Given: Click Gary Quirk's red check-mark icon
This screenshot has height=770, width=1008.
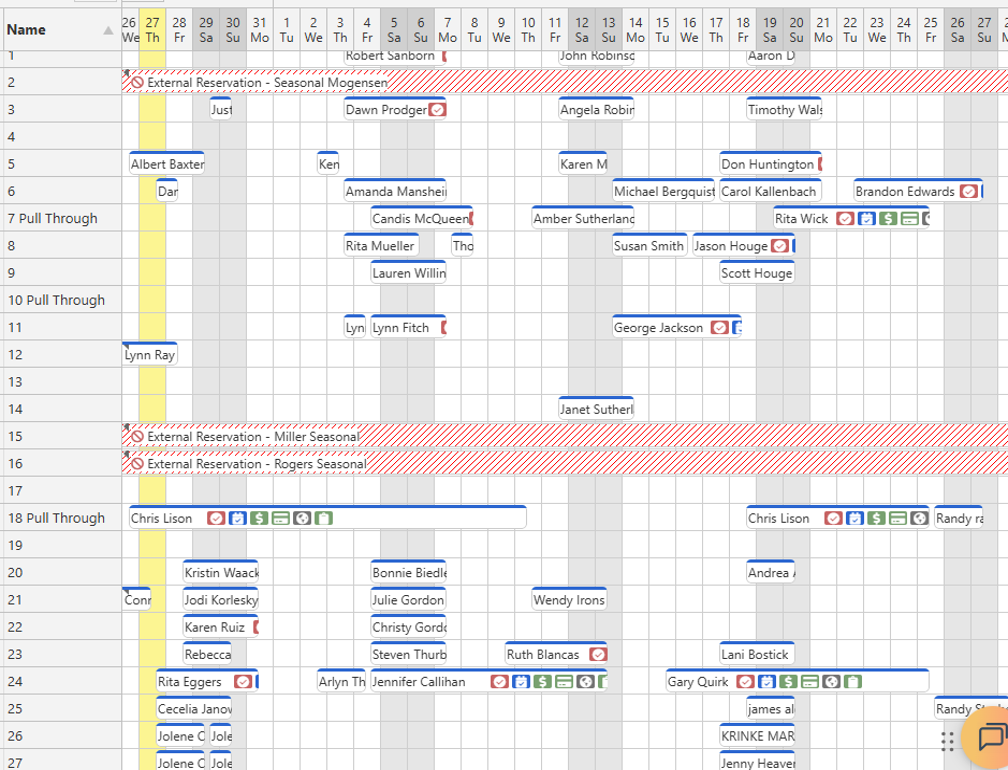Looking at the screenshot, I should [x=745, y=681].
